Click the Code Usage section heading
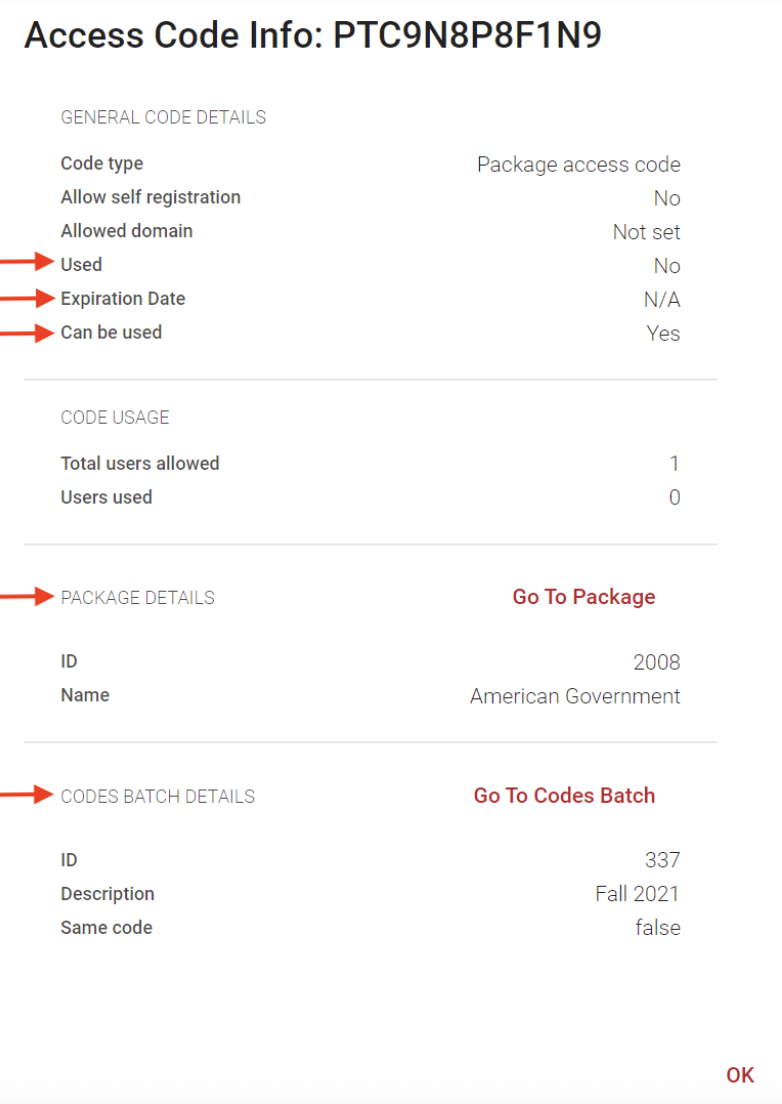 tap(115, 418)
